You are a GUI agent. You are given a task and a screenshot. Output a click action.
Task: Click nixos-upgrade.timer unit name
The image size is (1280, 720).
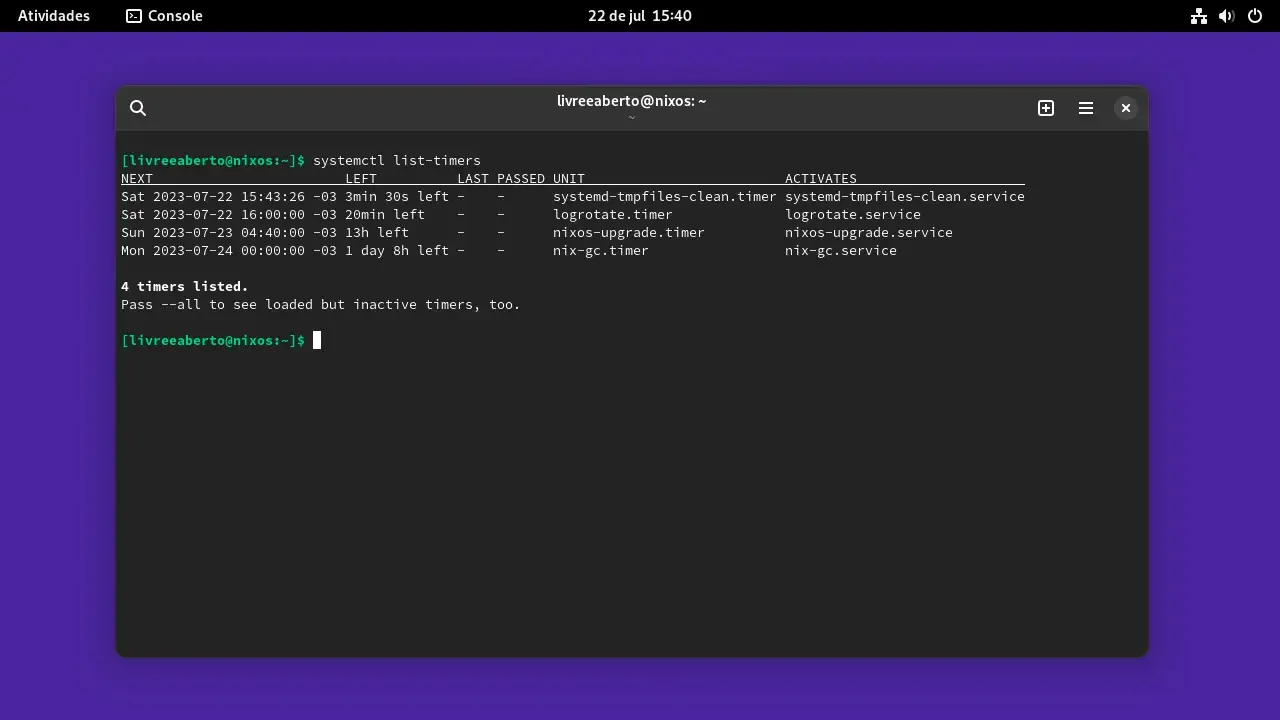629,233
